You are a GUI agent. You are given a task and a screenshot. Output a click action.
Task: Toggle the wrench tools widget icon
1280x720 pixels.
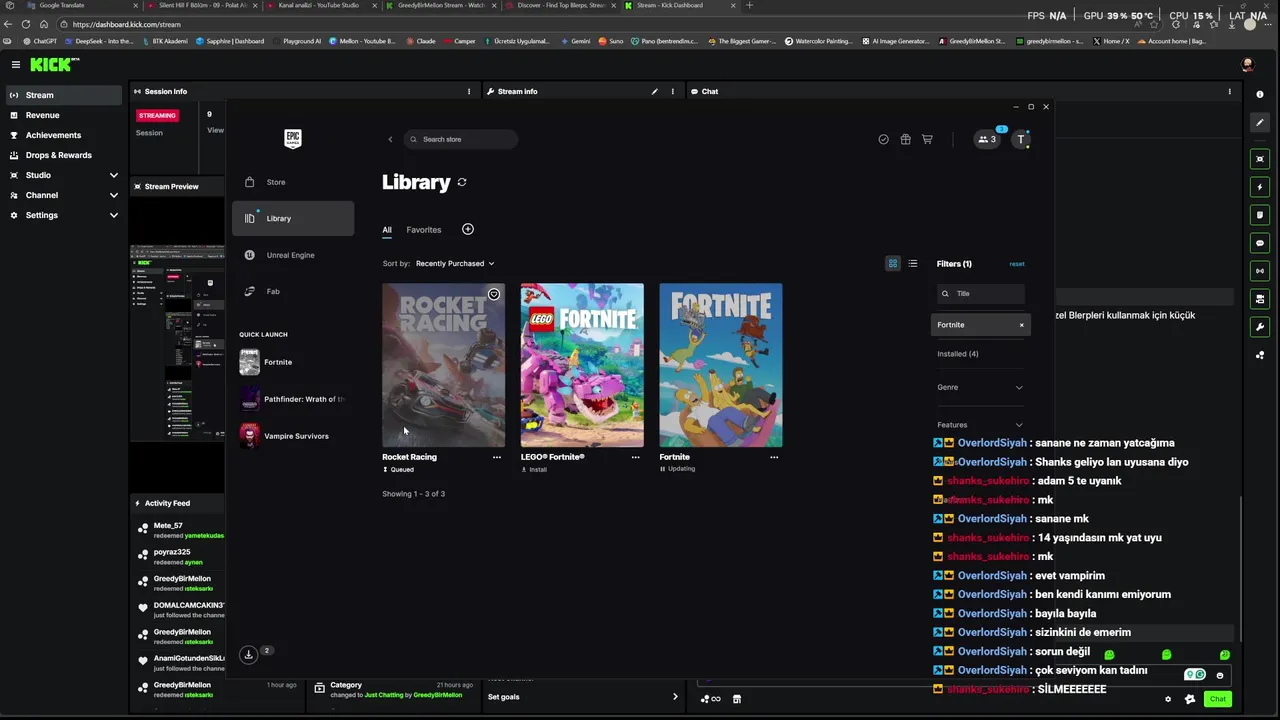click(x=1260, y=327)
